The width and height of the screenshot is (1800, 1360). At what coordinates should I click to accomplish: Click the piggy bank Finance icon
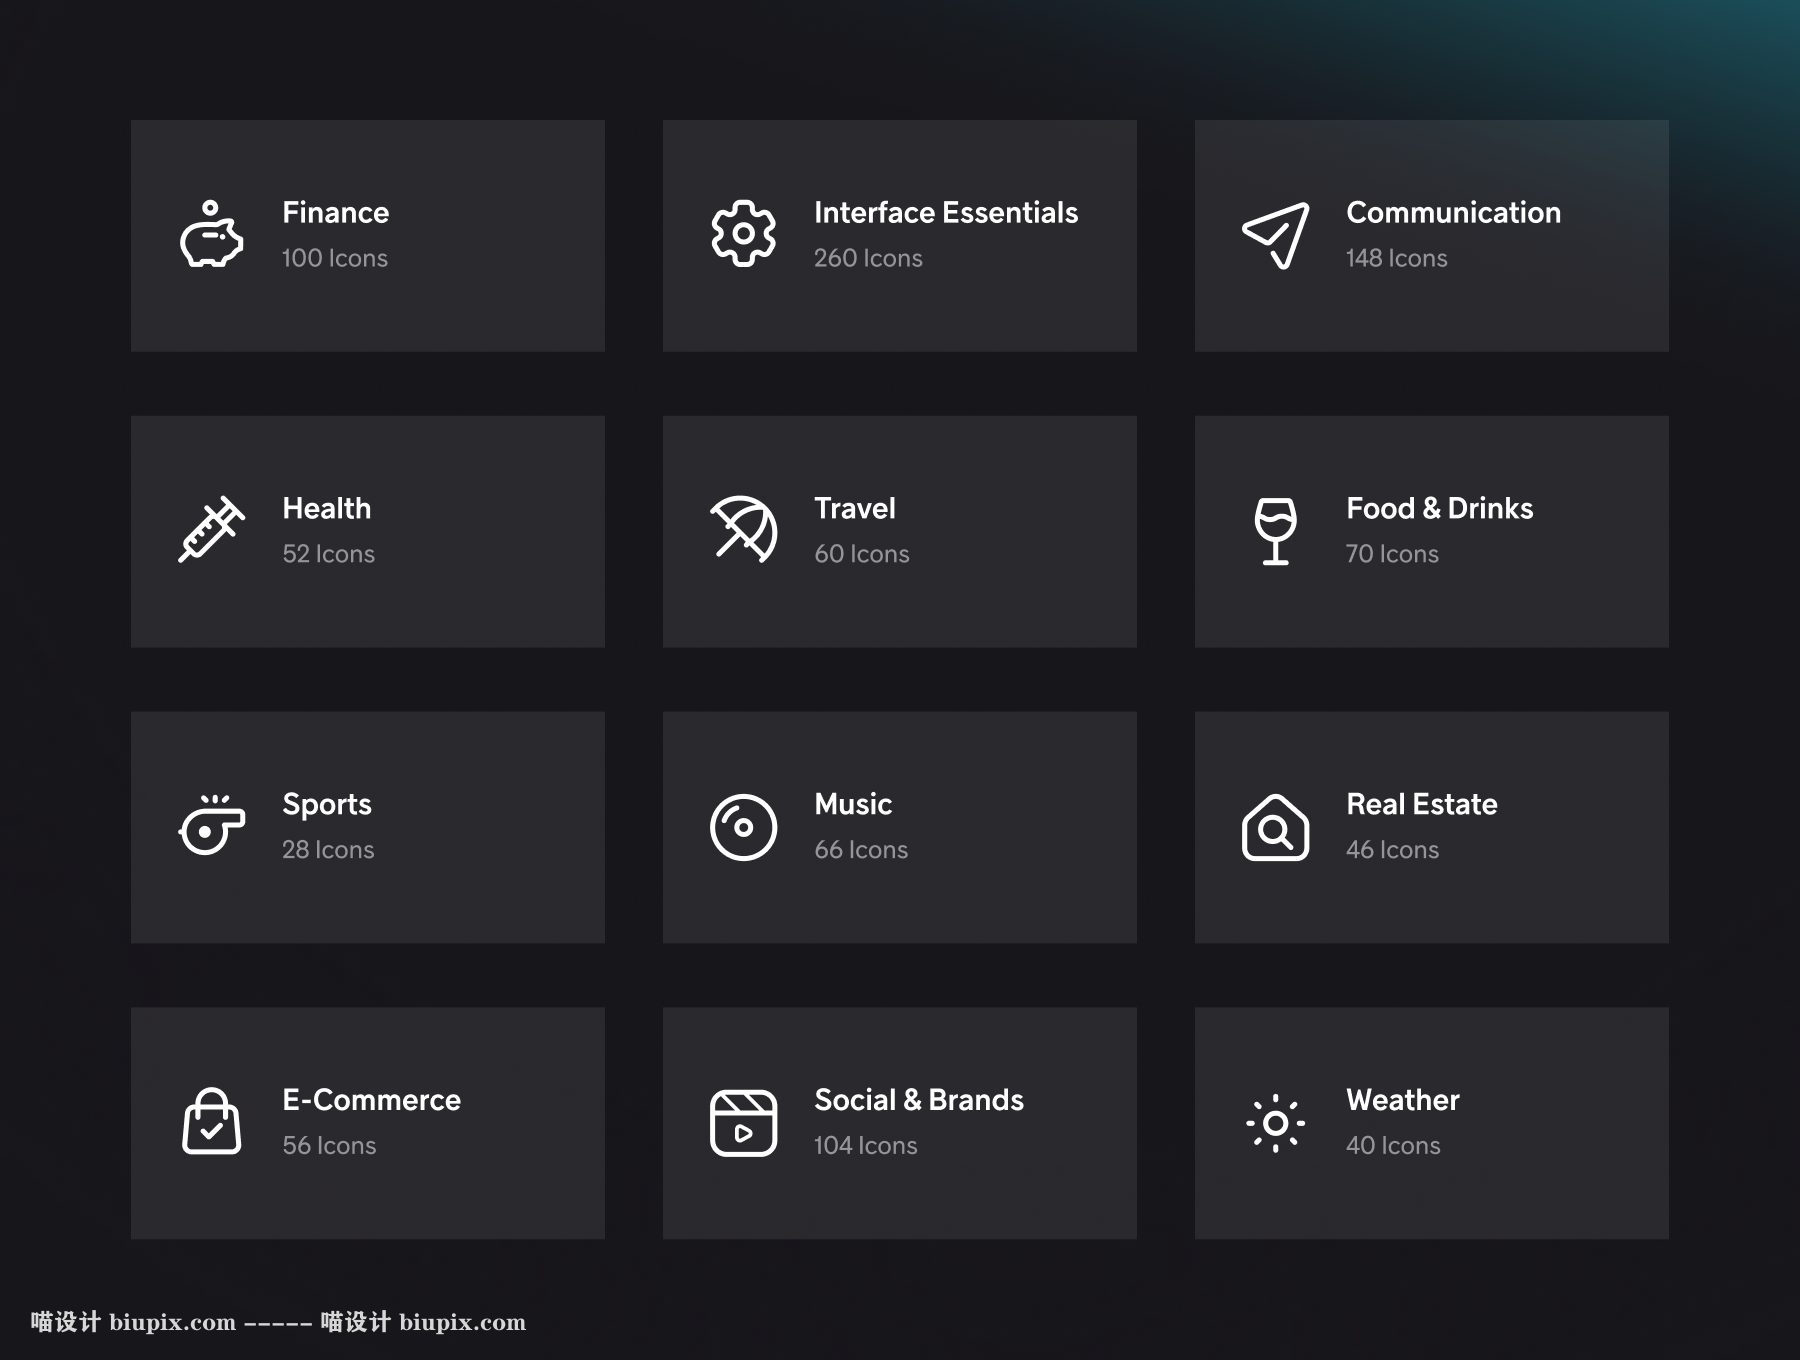(211, 235)
